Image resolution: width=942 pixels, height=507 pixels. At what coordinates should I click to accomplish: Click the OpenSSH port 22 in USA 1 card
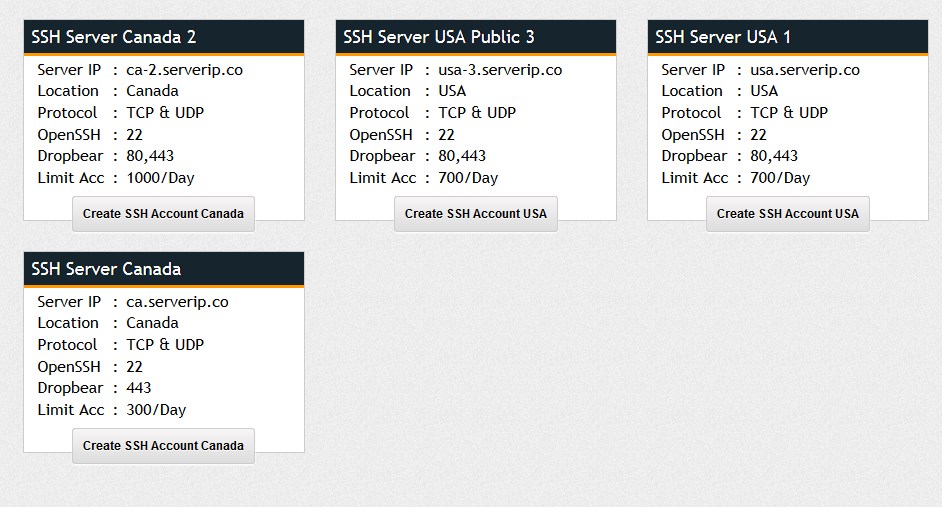[759, 135]
